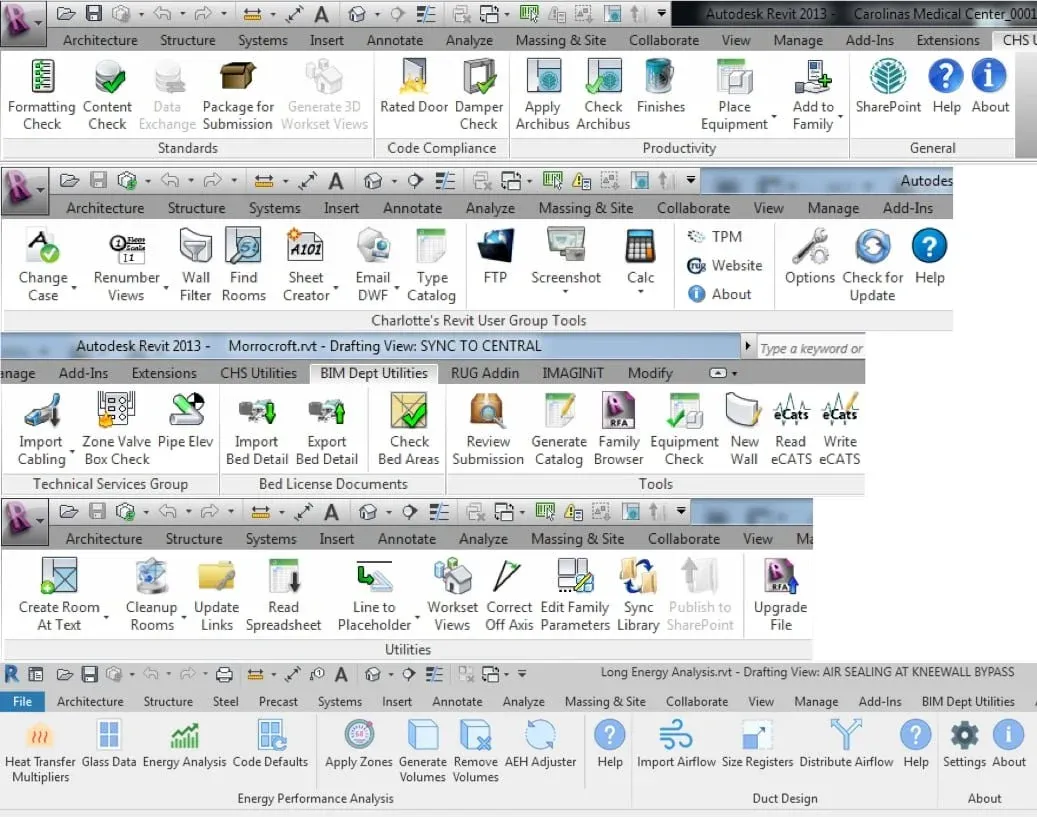The width and height of the screenshot is (1037, 817).
Task: Expand the Sheet Creator dropdown
Action: (336, 288)
